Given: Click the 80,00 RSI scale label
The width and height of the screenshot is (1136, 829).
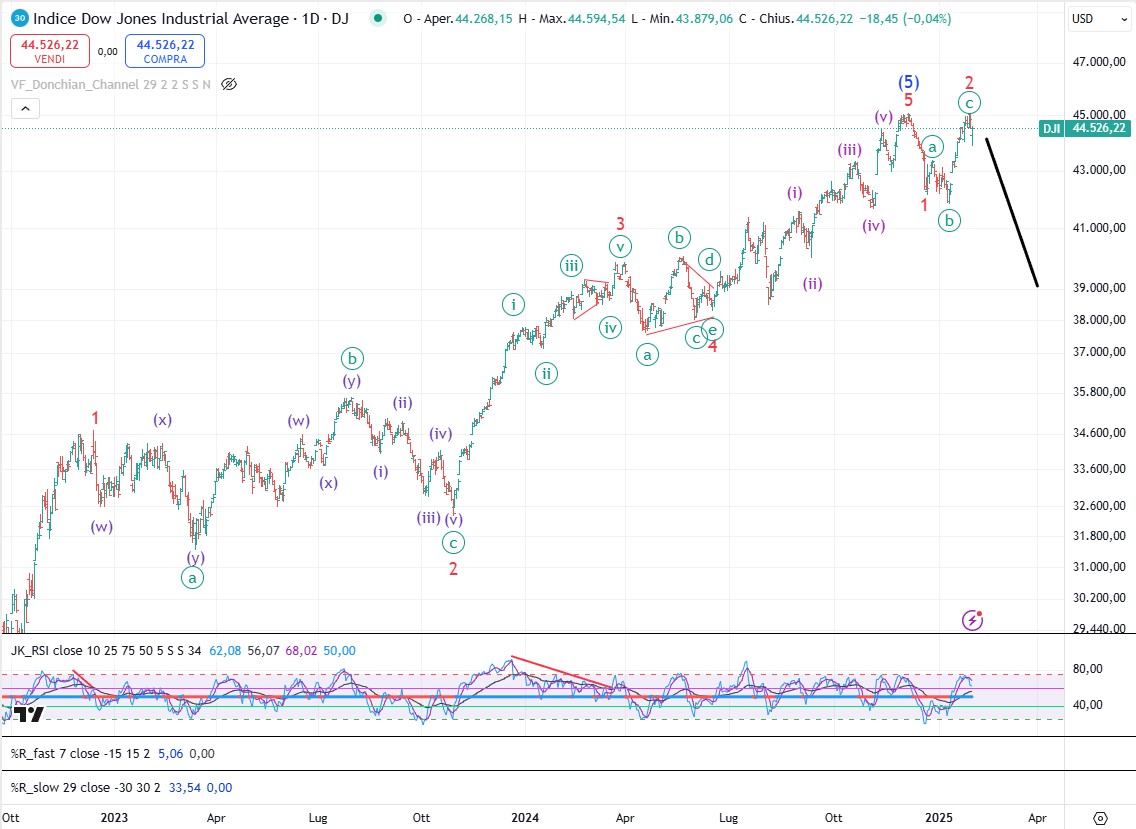Looking at the screenshot, I should tap(1087, 669).
